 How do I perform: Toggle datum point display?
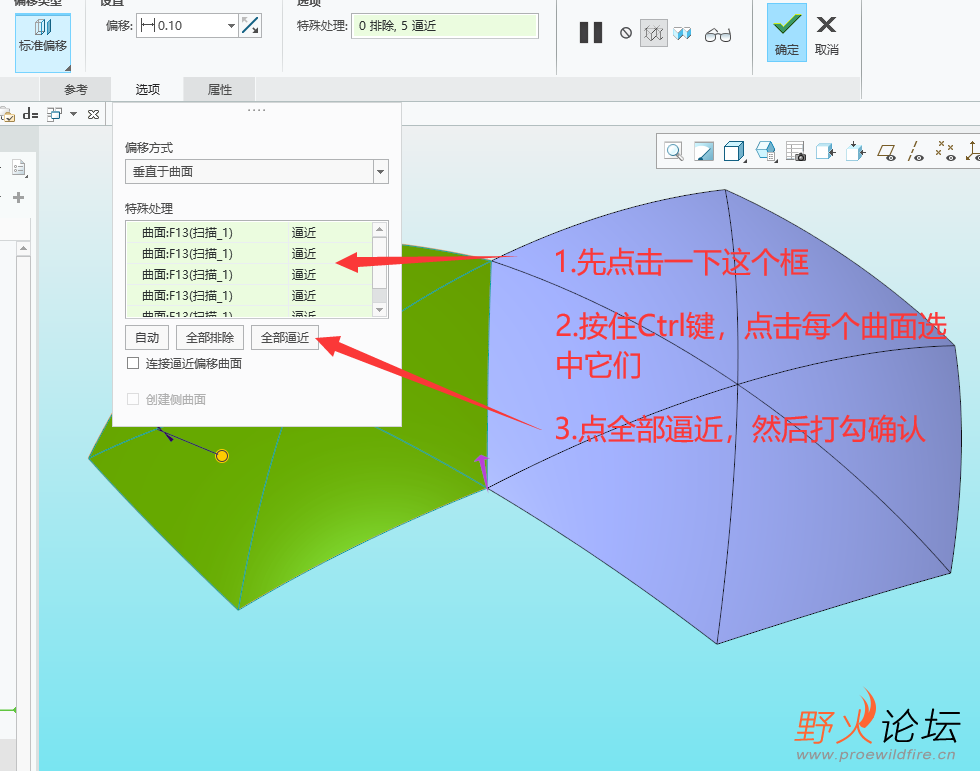[946, 151]
